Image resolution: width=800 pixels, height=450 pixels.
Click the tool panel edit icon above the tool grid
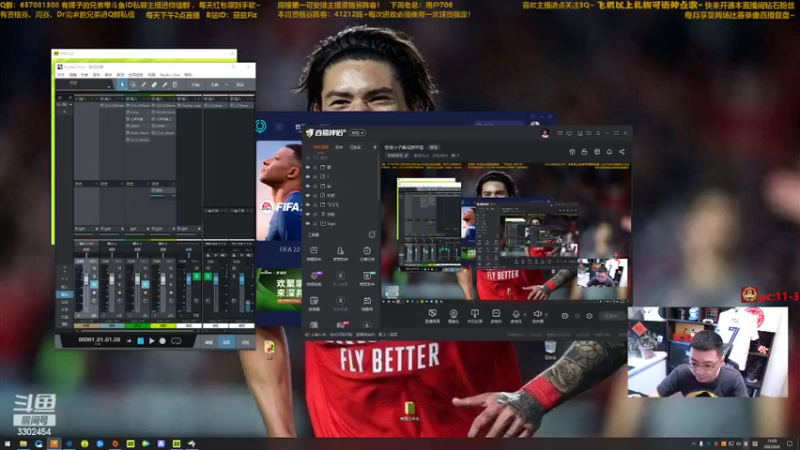(x=372, y=234)
